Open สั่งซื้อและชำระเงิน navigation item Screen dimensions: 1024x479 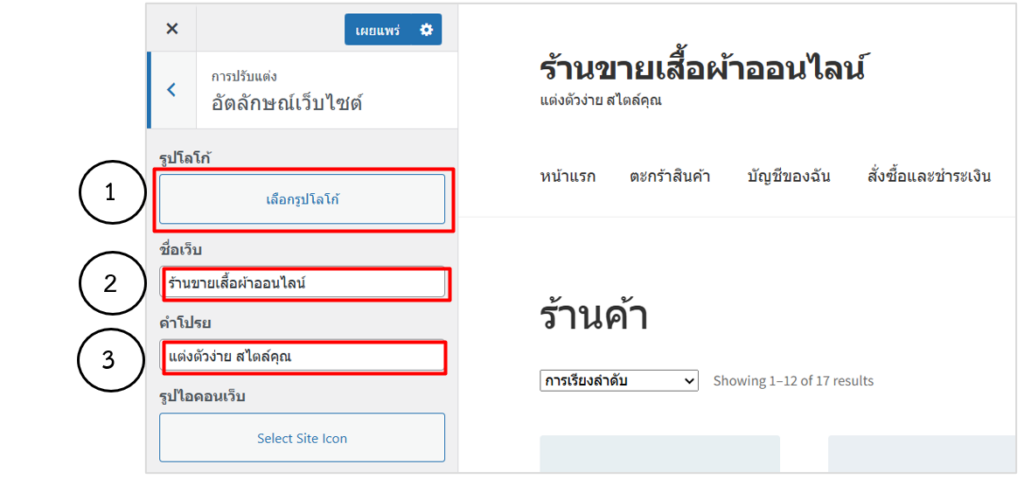click(929, 177)
